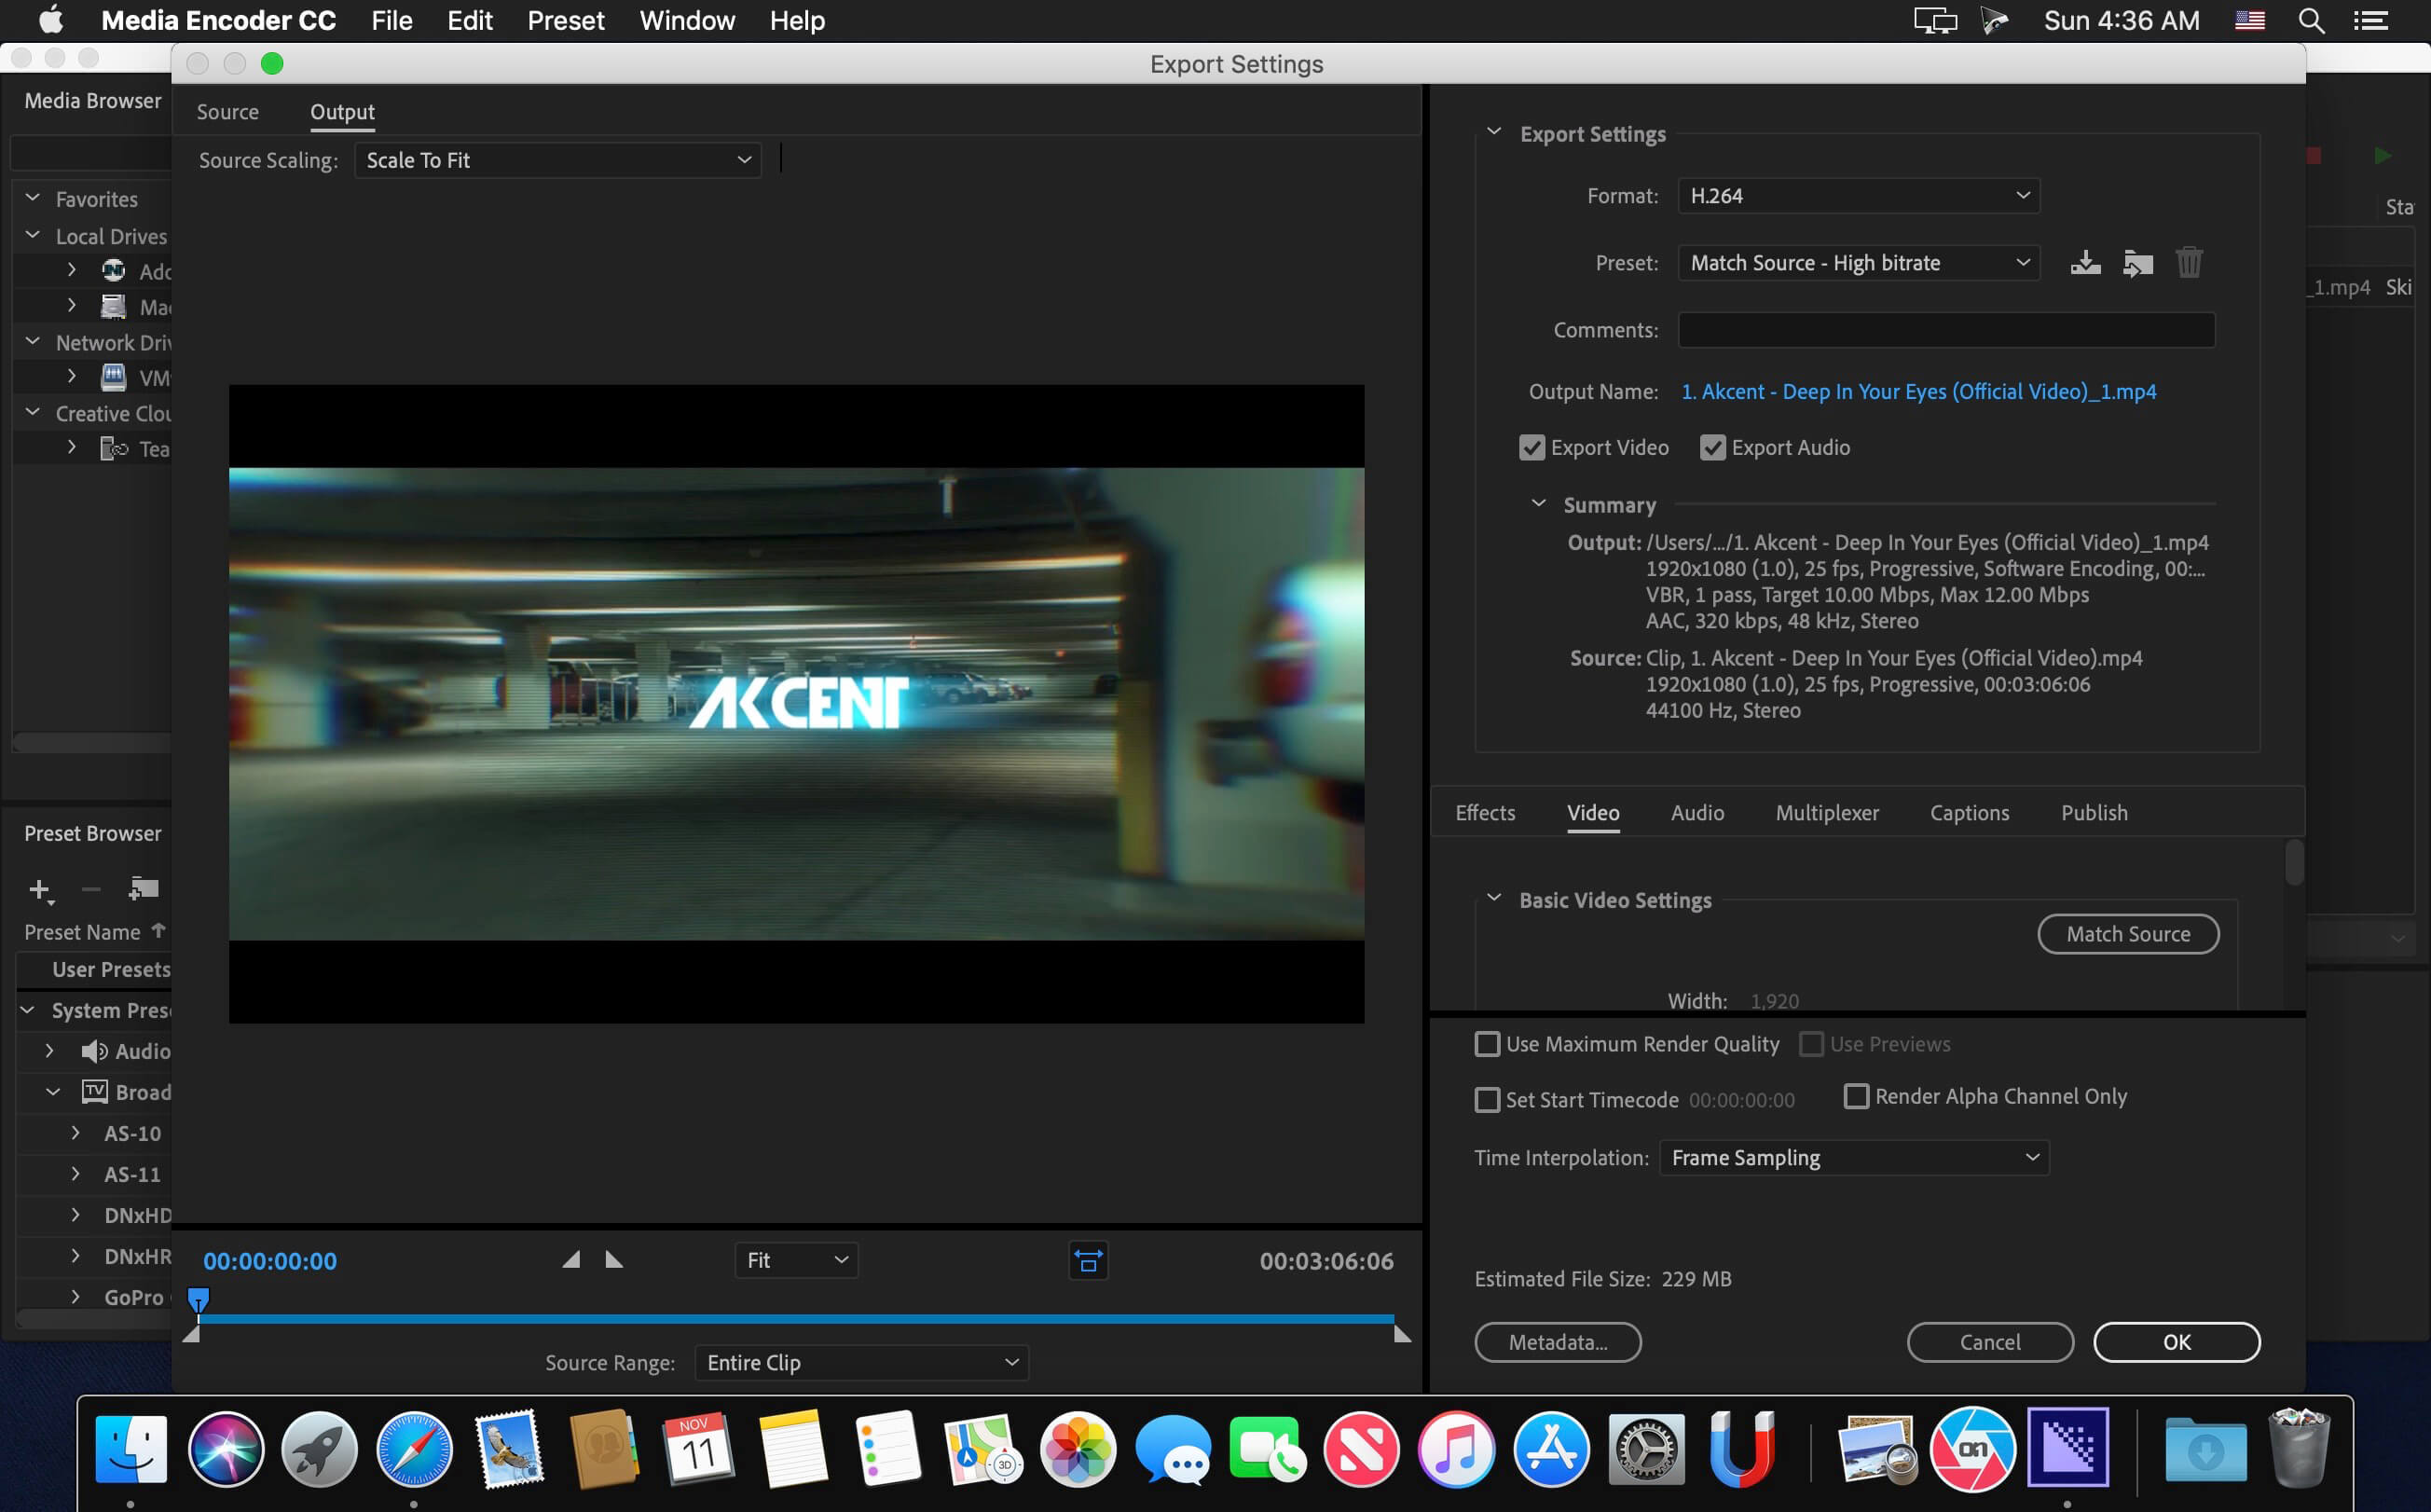Enable the Use Maximum Render Quality checkbox
Viewport: 2431px width, 1512px height.
[1487, 1043]
